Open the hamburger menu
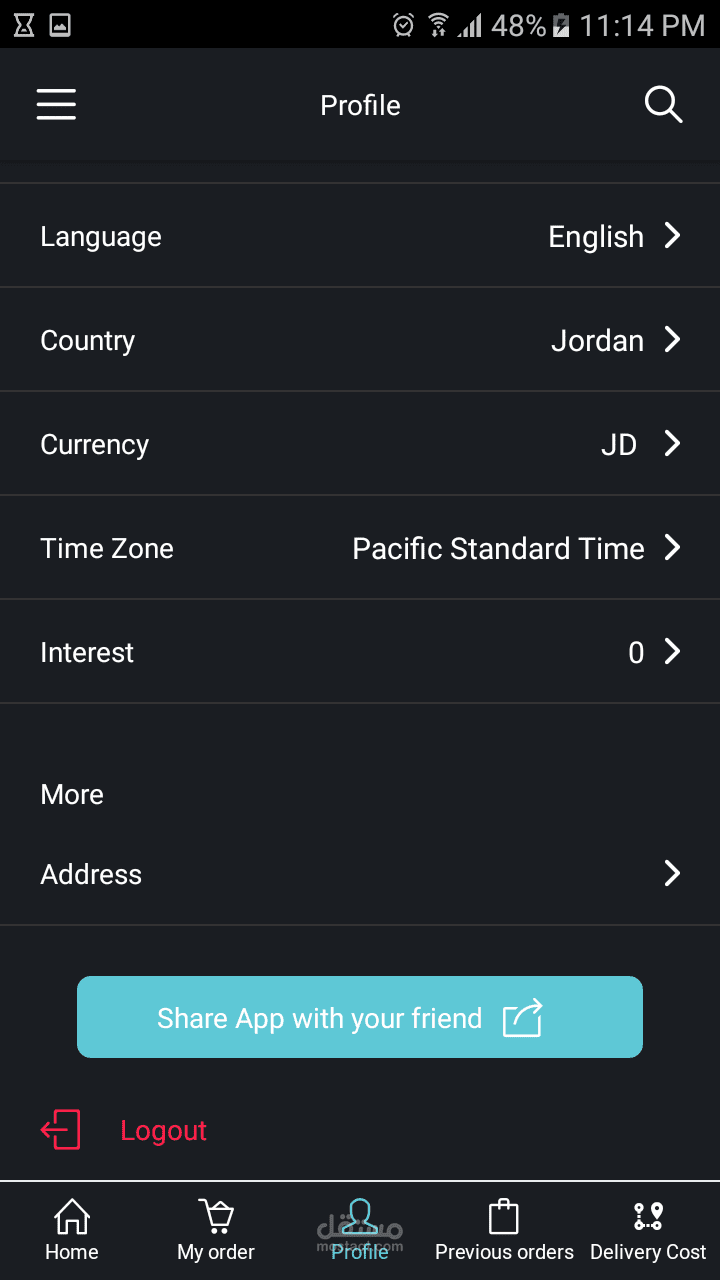720x1280 pixels. 57,105
